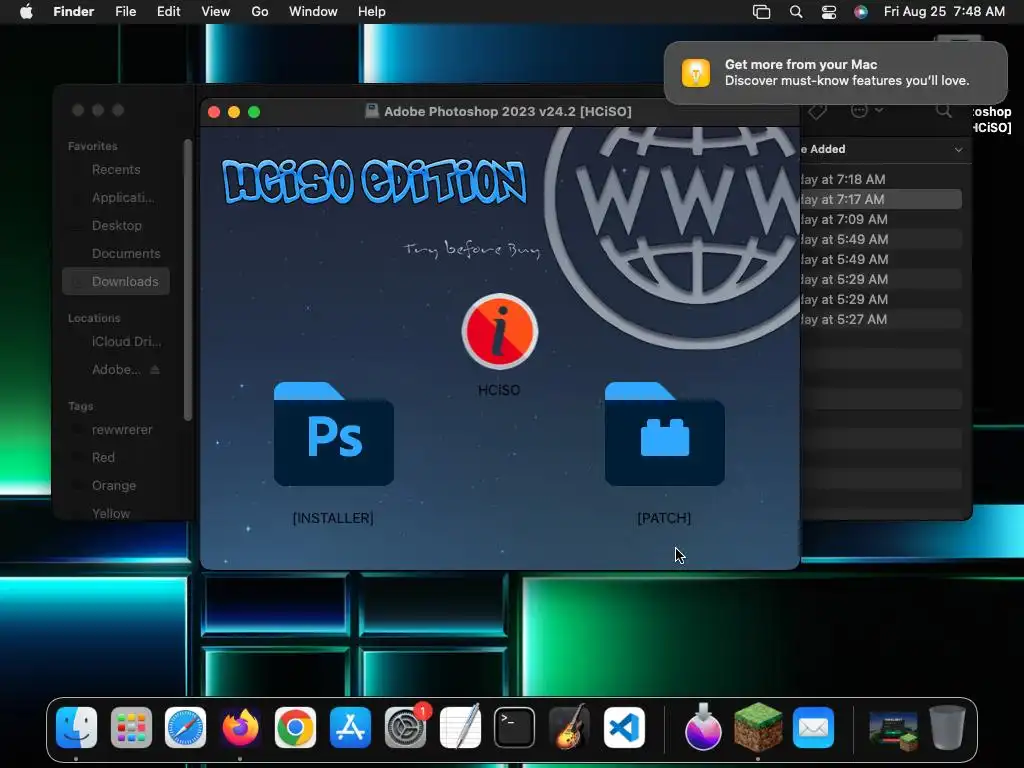
Task: Select the Orange tag in the Finder sidebar
Action: pyautogui.click(x=116, y=486)
